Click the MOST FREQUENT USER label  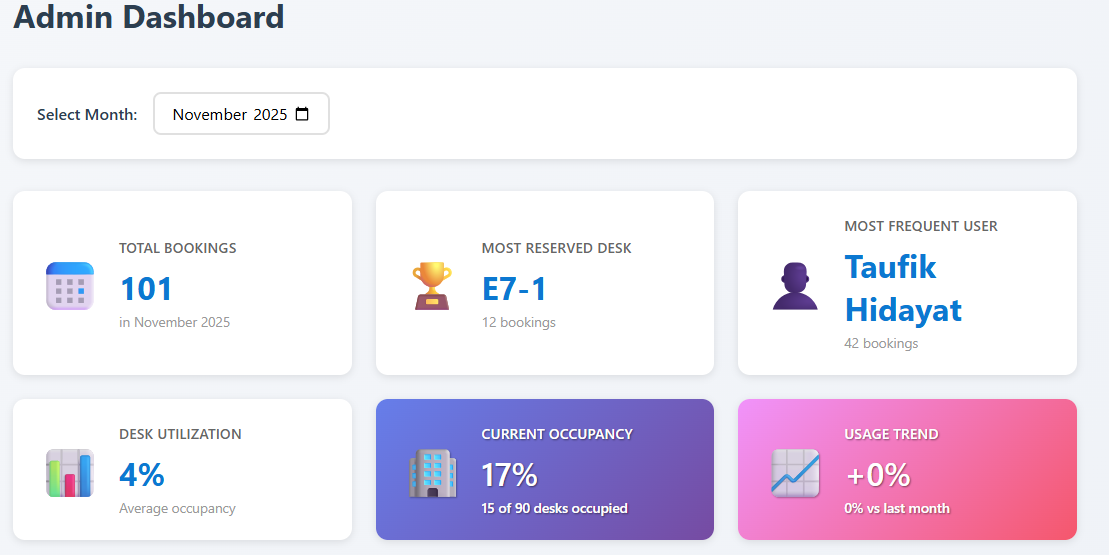921,226
